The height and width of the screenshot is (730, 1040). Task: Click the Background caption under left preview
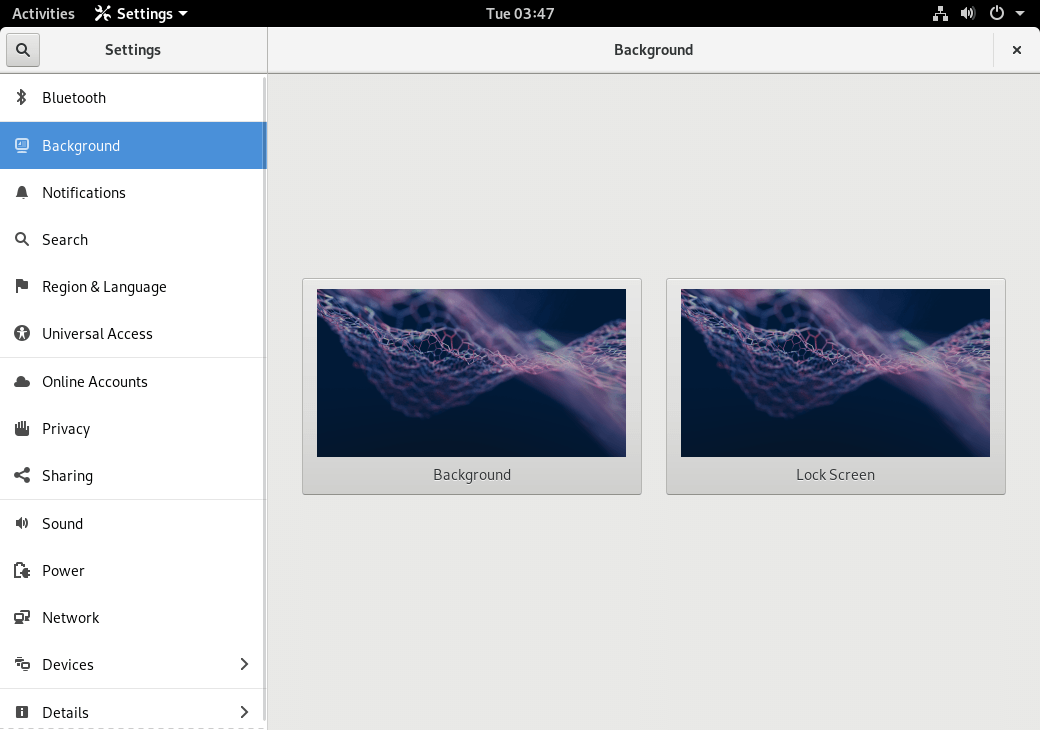[472, 475]
